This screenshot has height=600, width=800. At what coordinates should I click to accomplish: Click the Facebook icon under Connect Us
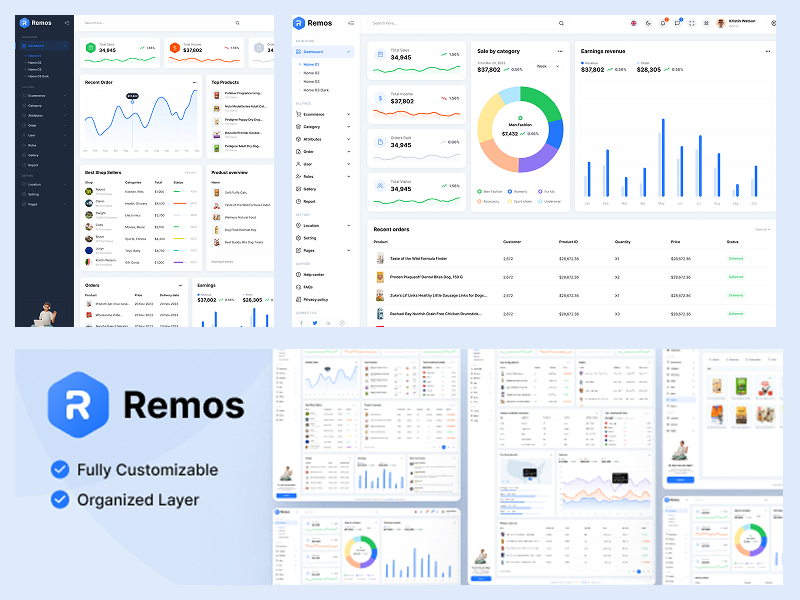pyautogui.click(x=302, y=322)
